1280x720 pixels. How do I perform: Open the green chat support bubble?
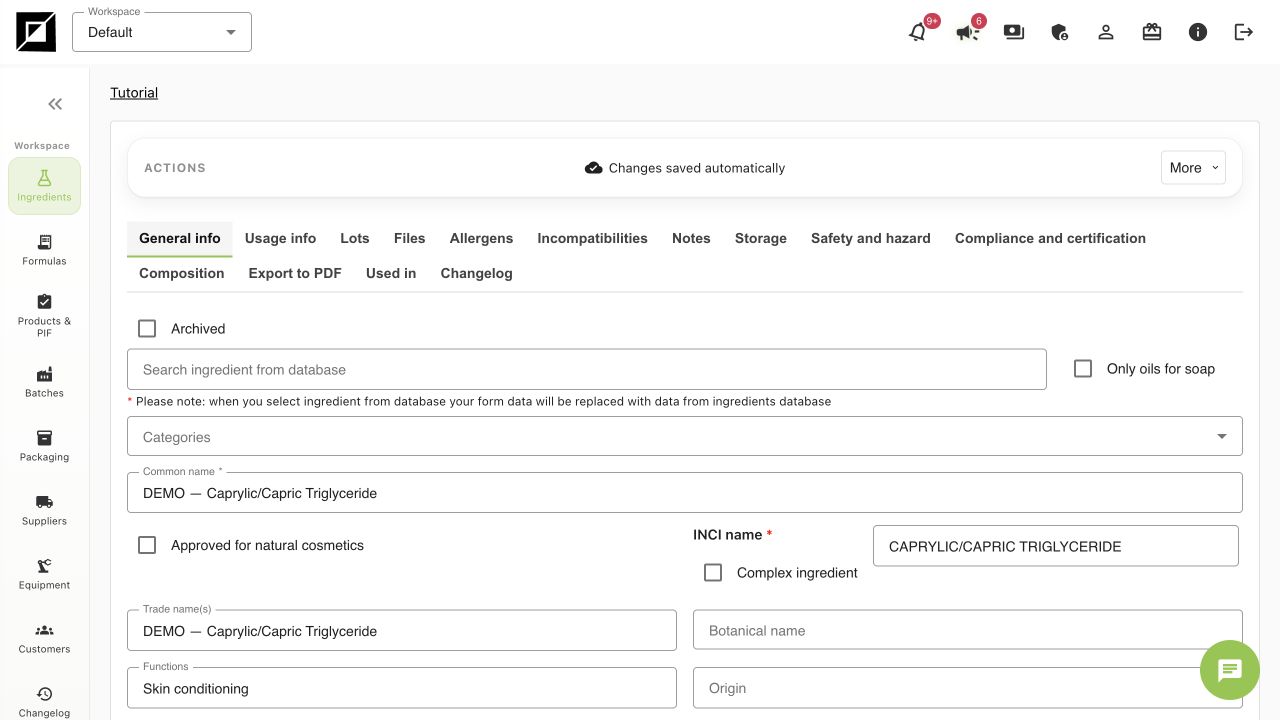point(1230,670)
